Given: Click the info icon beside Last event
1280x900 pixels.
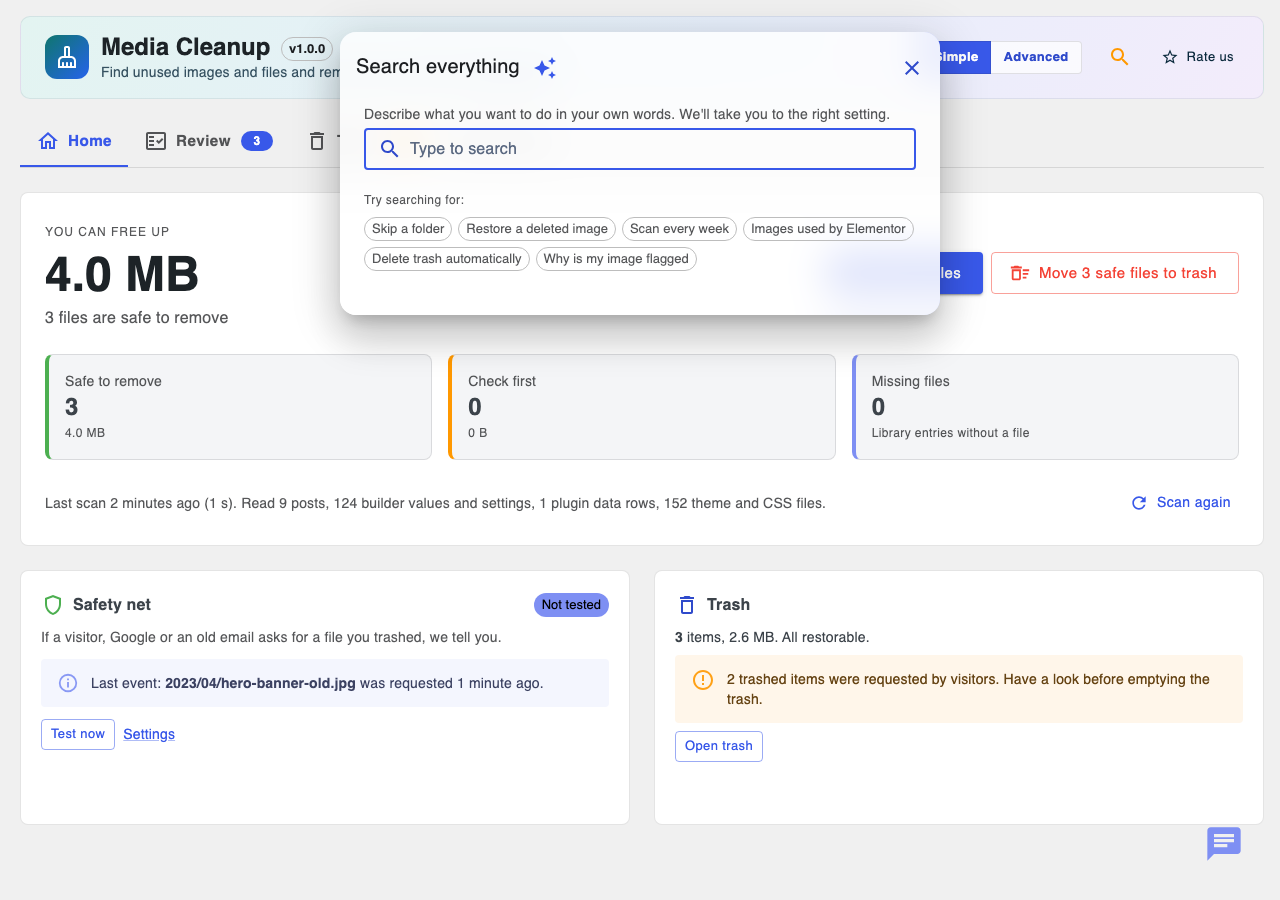Looking at the screenshot, I should (x=68, y=683).
